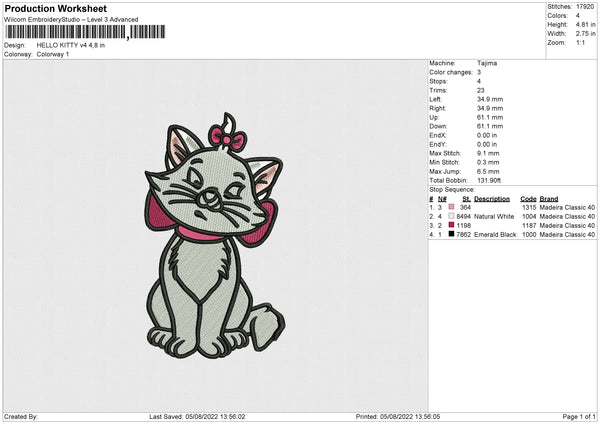Image resolution: width=600 pixels, height=424 pixels.
Task: Click the Min Stitch value 0.3 mm
Action: [x=488, y=162]
